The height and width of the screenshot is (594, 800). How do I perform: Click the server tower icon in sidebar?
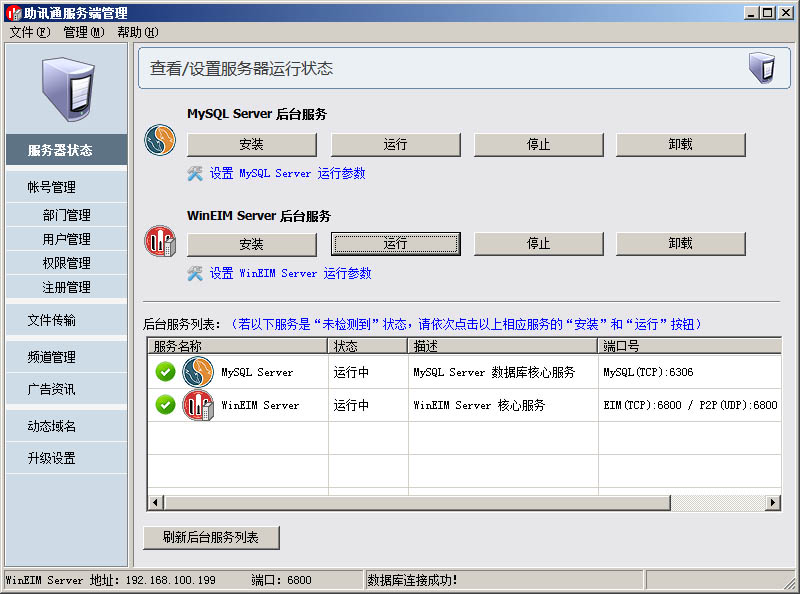pos(67,90)
